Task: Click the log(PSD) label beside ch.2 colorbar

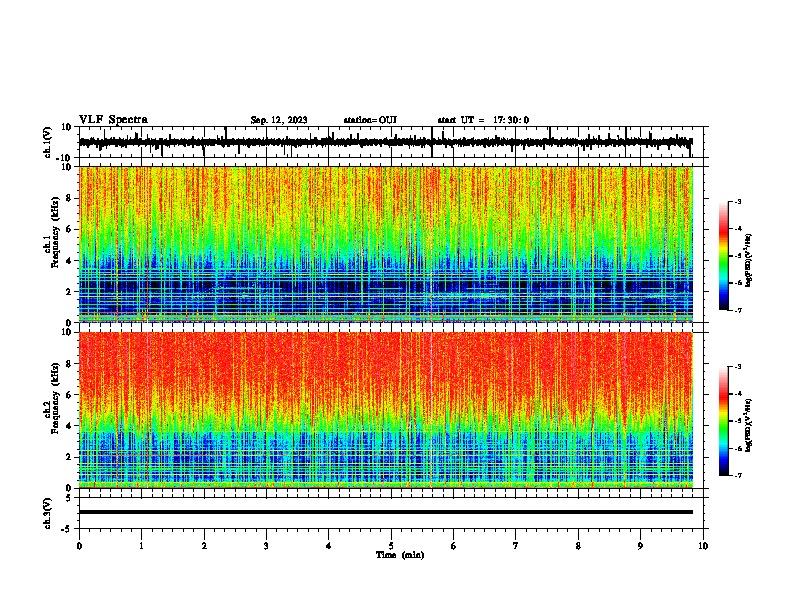Action: click(x=748, y=425)
